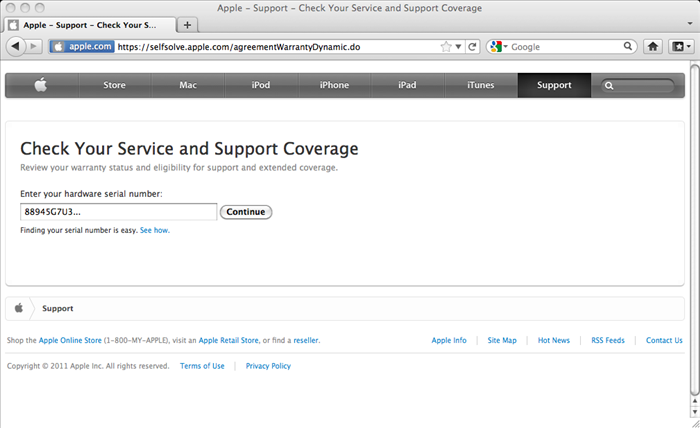Click the address bar URL text
This screenshot has height=428, width=700.
[239, 47]
